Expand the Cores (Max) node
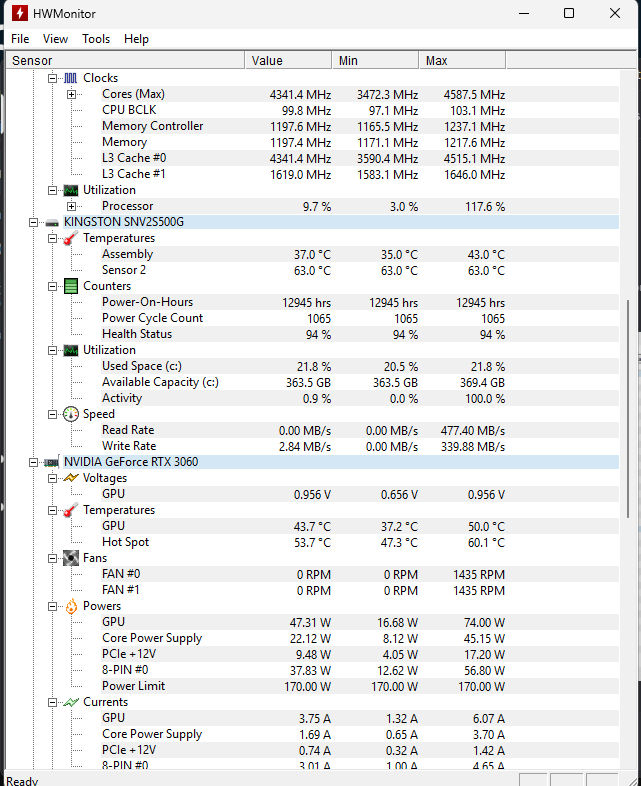This screenshot has height=786, width=641. [x=72, y=94]
